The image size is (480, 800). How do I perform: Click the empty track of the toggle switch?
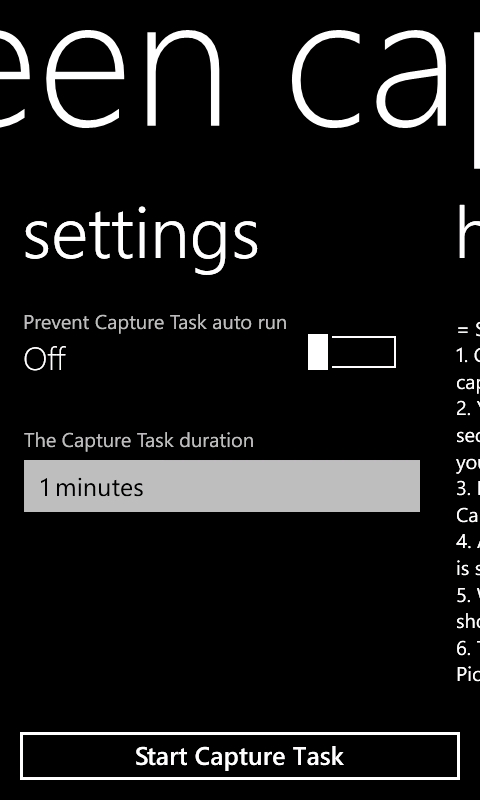coord(364,352)
